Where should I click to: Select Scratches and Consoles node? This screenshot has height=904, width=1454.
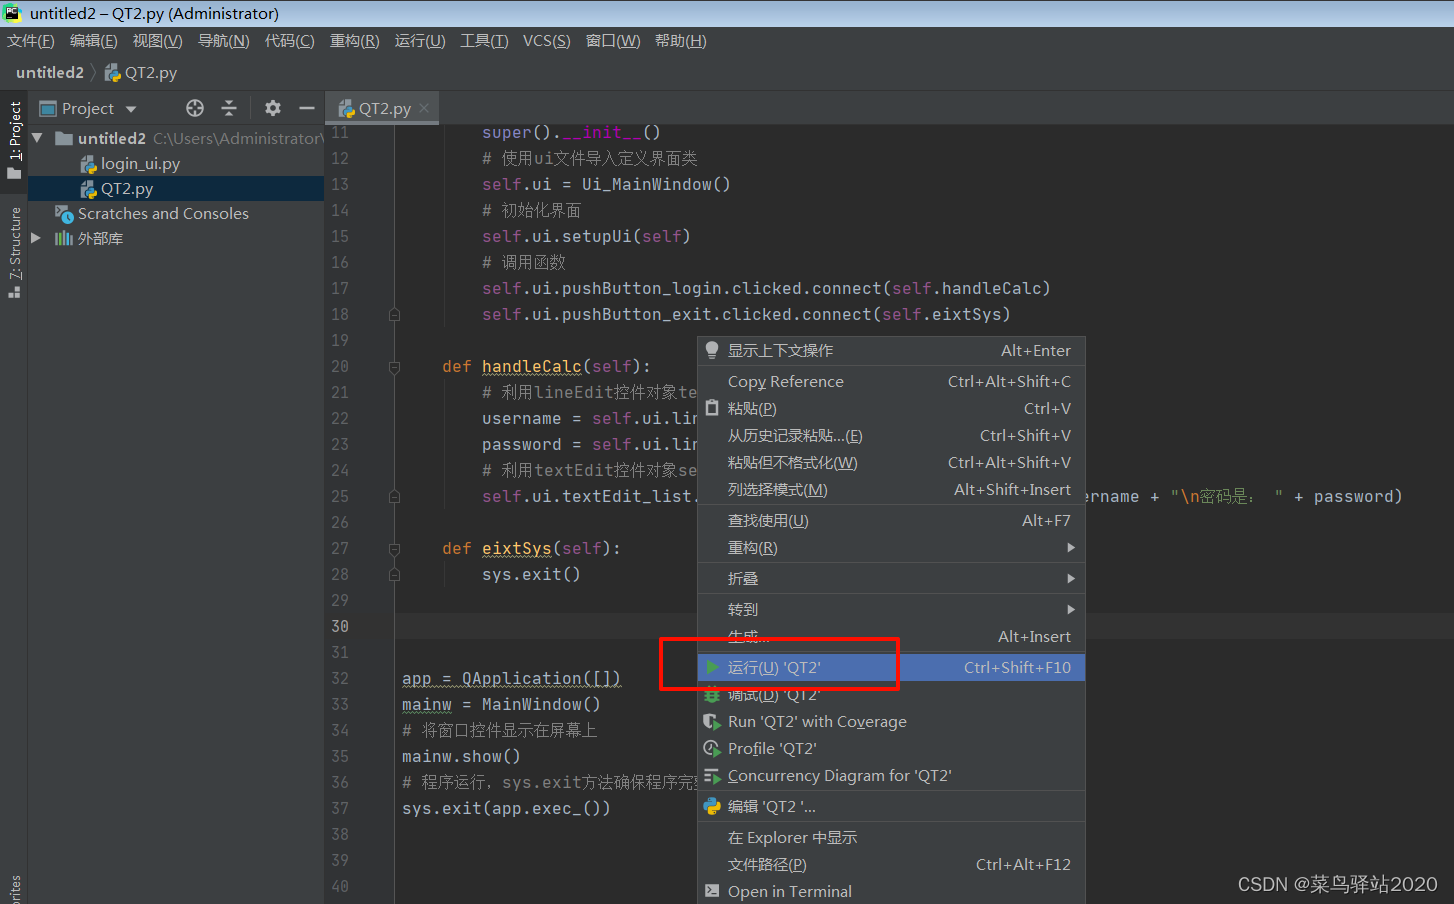point(163,213)
